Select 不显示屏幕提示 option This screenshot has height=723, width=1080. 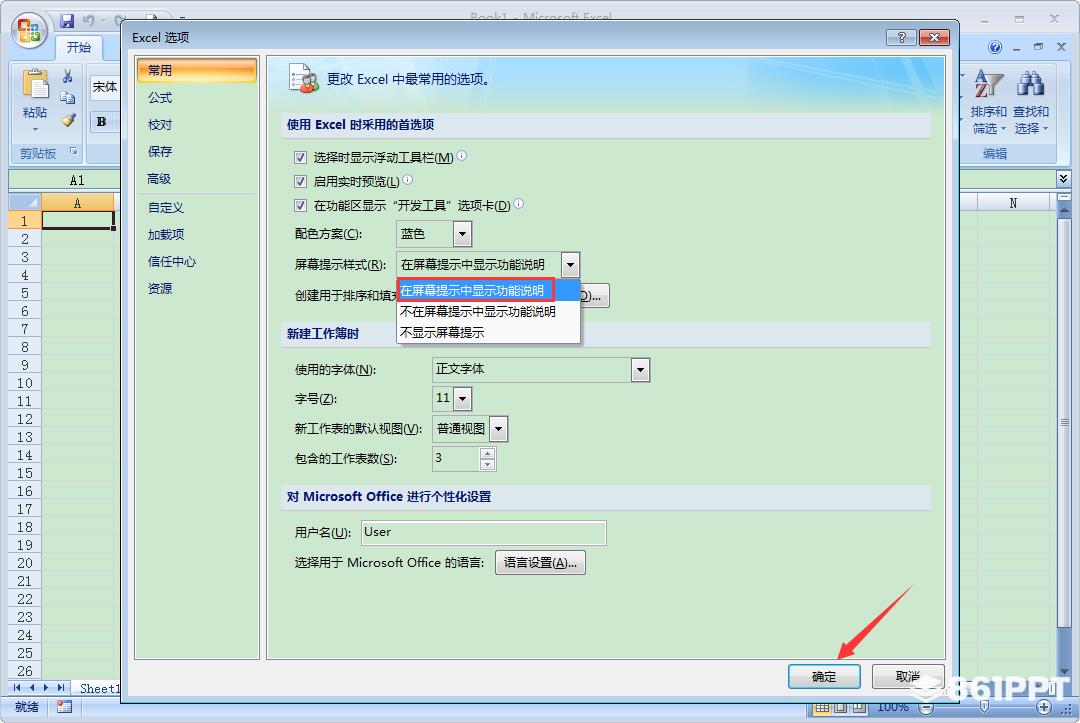[488, 332]
